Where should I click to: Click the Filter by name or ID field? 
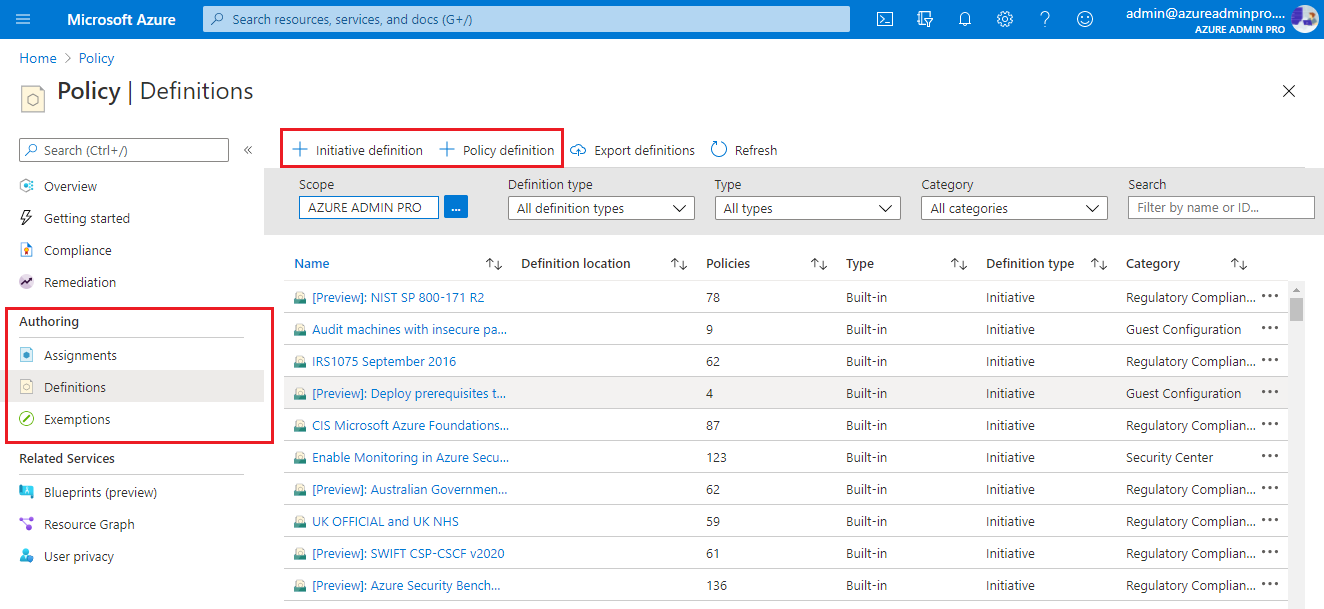1221,207
